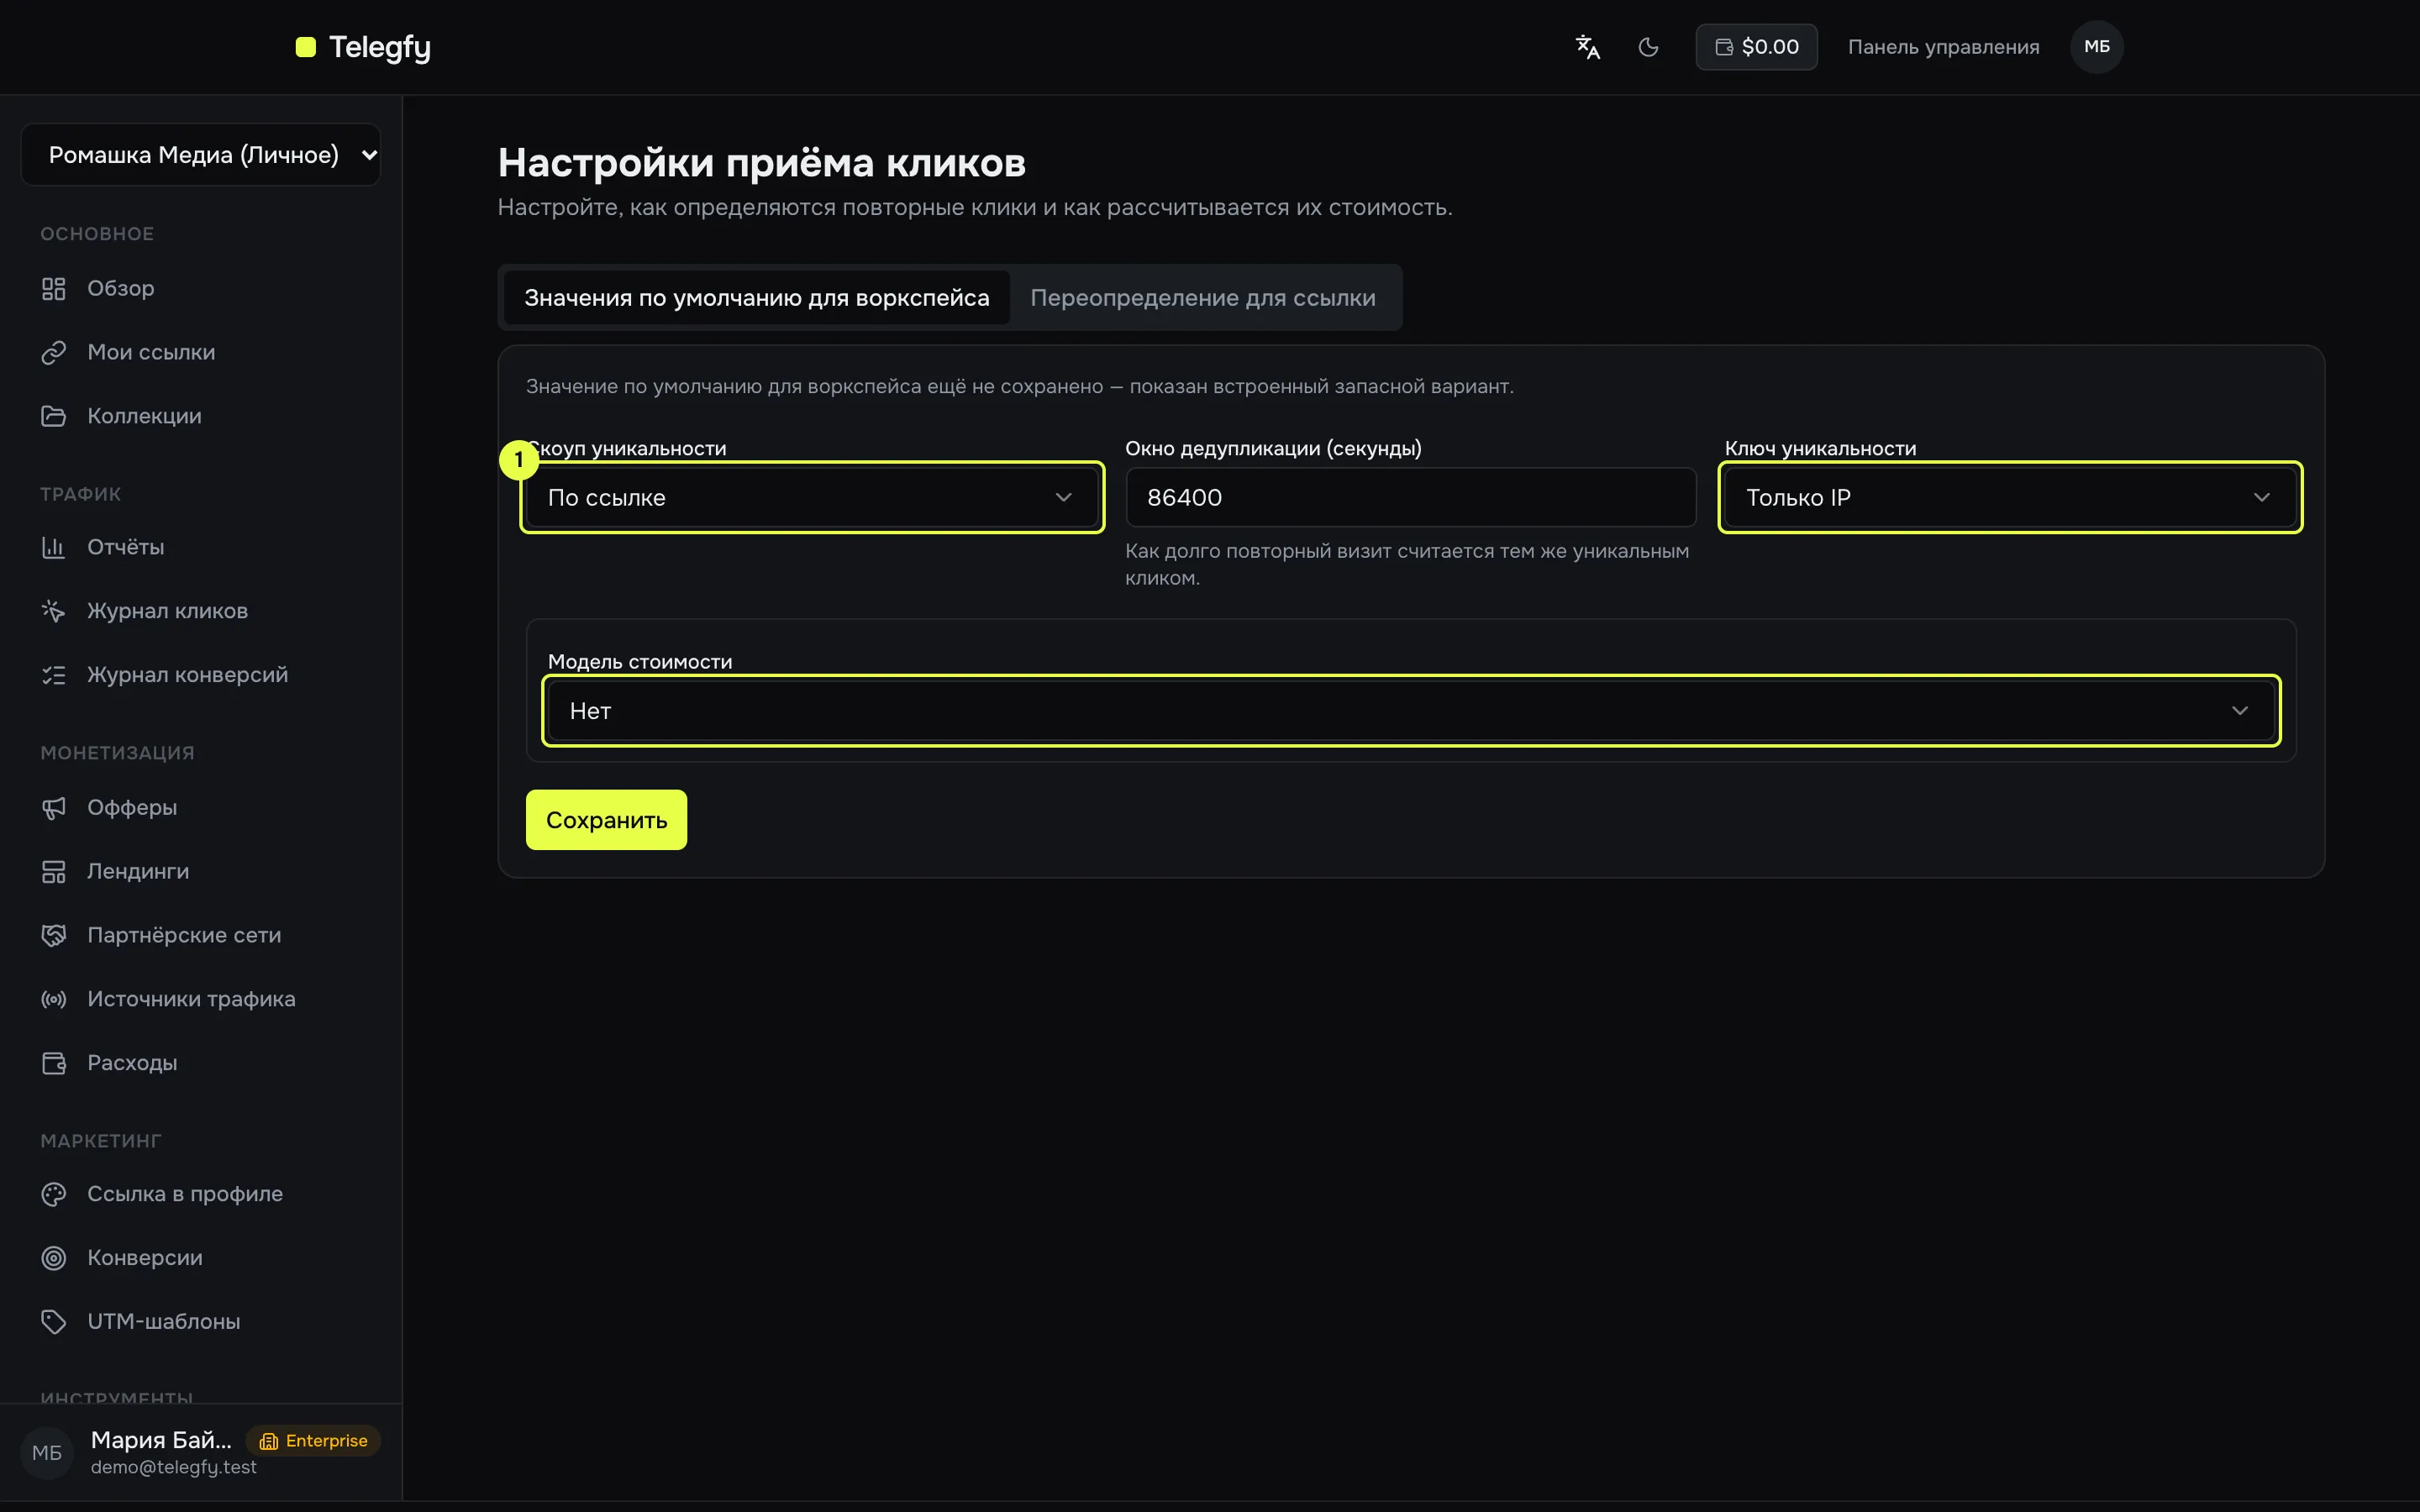The width and height of the screenshot is (2420, 1512).
Task: Click the UTM-шаблоны tag icon
Action: (x=53, y=1322)
